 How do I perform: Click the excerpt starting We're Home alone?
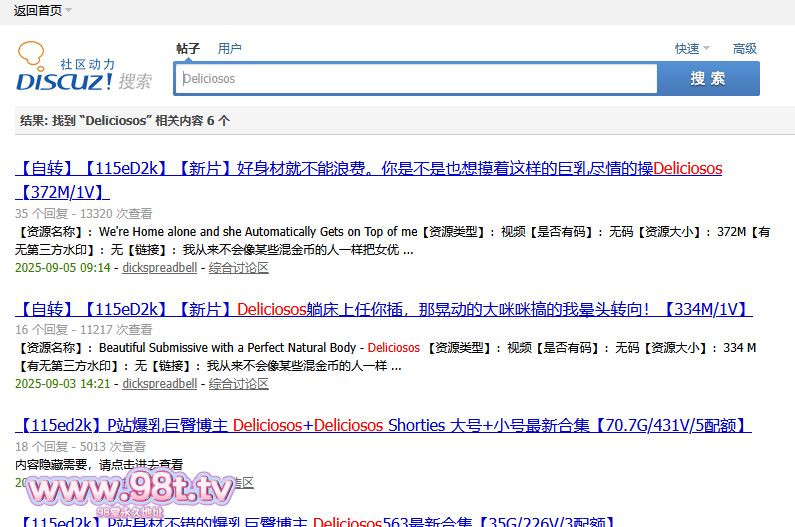click(392, 241)
